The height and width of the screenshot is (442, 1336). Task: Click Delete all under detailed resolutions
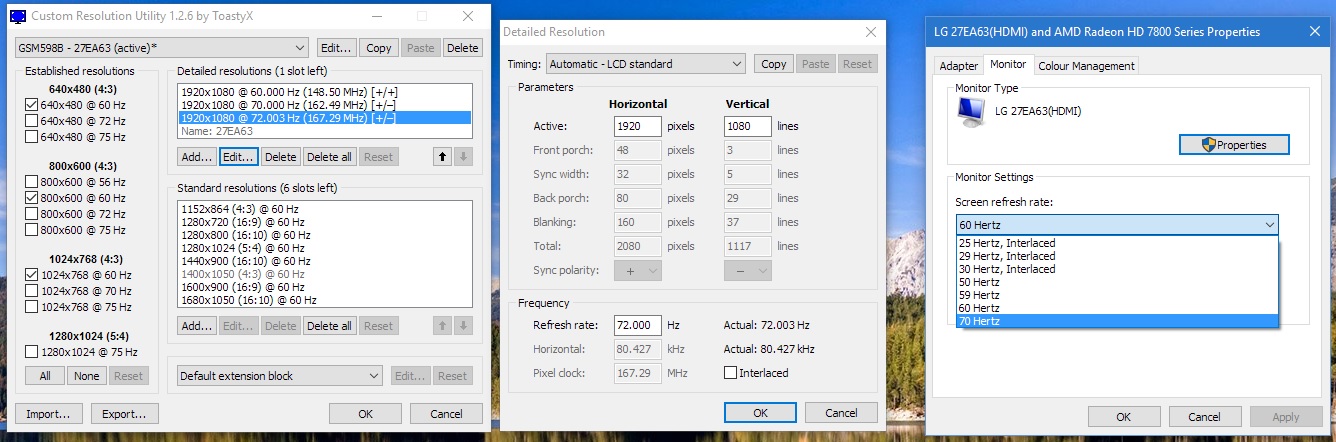coord(329,157)
